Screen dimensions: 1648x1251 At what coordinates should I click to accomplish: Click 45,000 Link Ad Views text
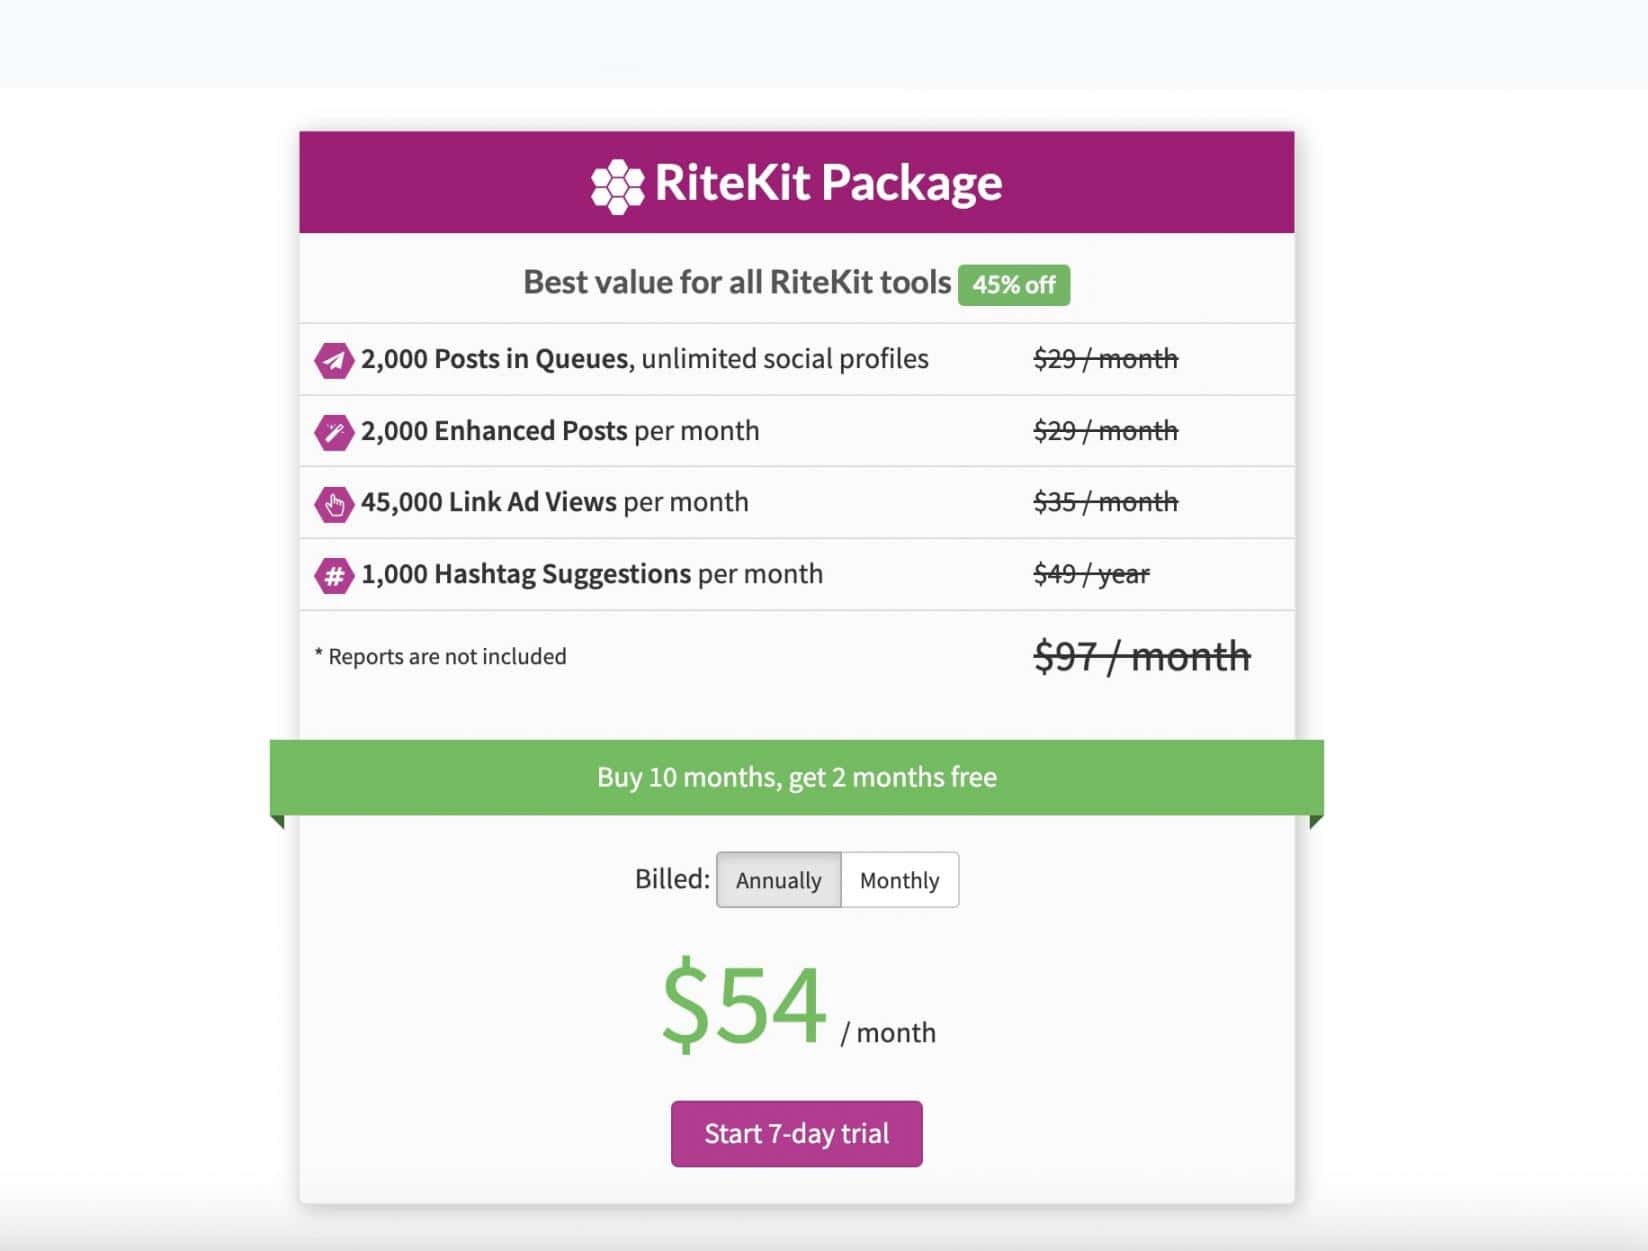[488, 502]
